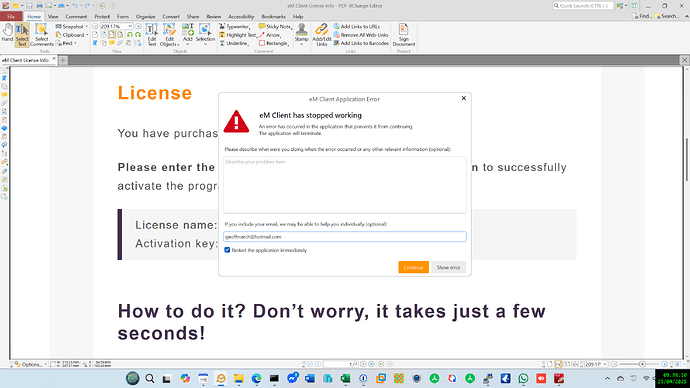The image size is (690, 388).
Task: Show hidden system tray icons
Action: tap(607, 378)
